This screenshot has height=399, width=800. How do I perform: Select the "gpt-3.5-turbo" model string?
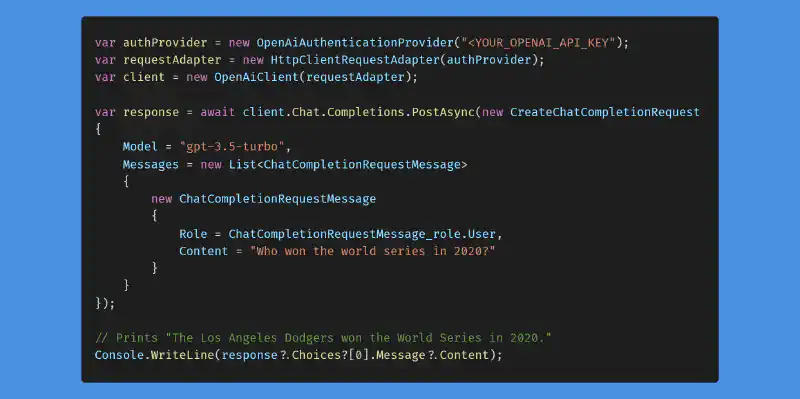tap(232, 147)
